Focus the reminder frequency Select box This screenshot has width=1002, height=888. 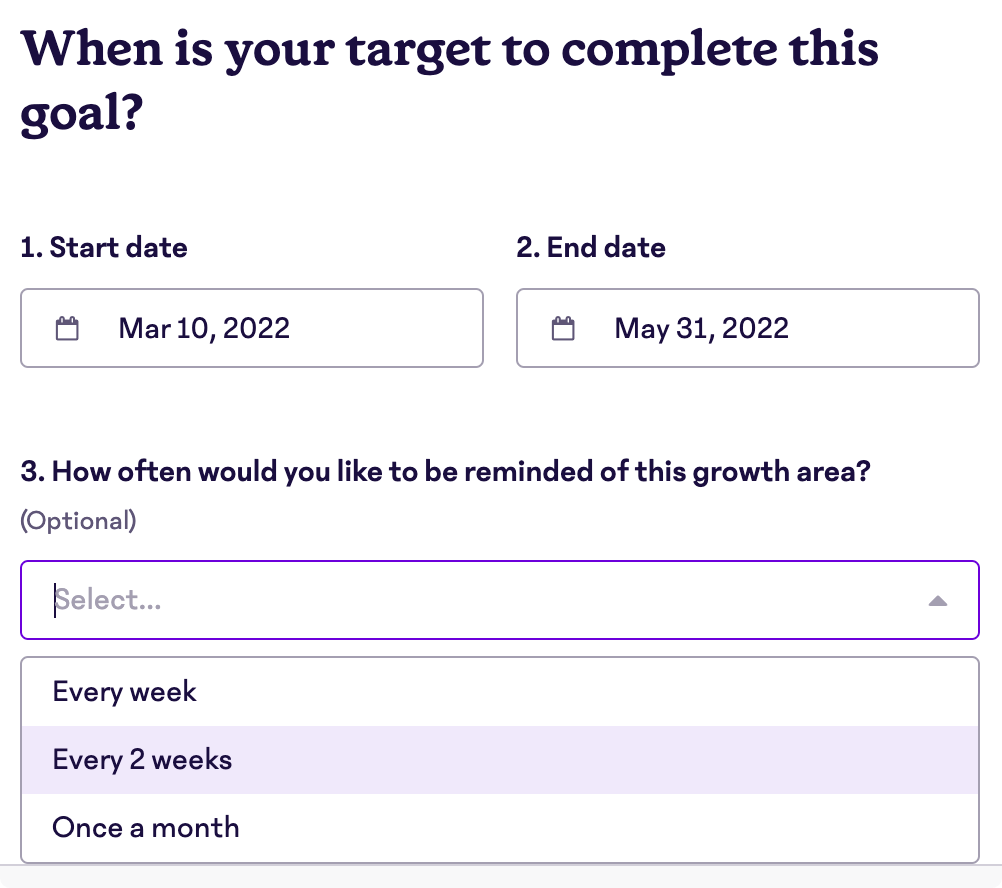[x=500, y=600]
